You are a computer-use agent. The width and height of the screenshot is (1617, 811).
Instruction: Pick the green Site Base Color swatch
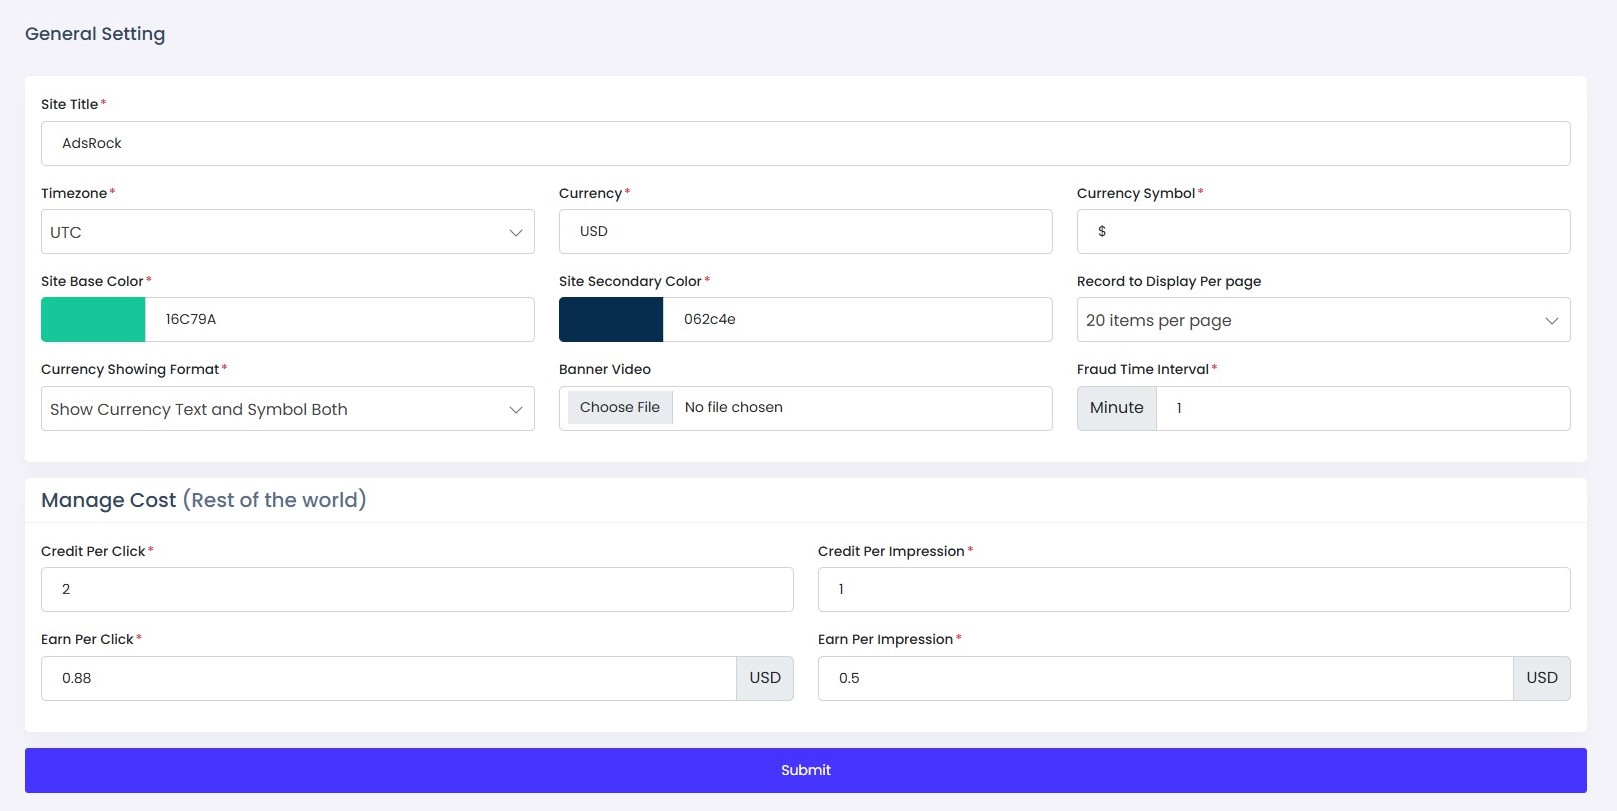pos(93,320)
